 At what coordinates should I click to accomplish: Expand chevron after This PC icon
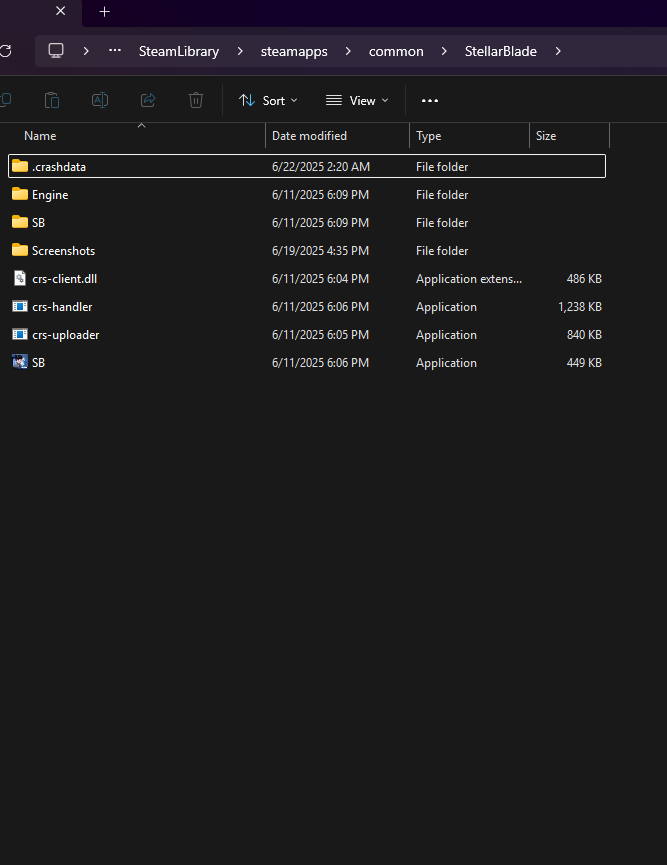pyautogui.click(x=86, y=51)
